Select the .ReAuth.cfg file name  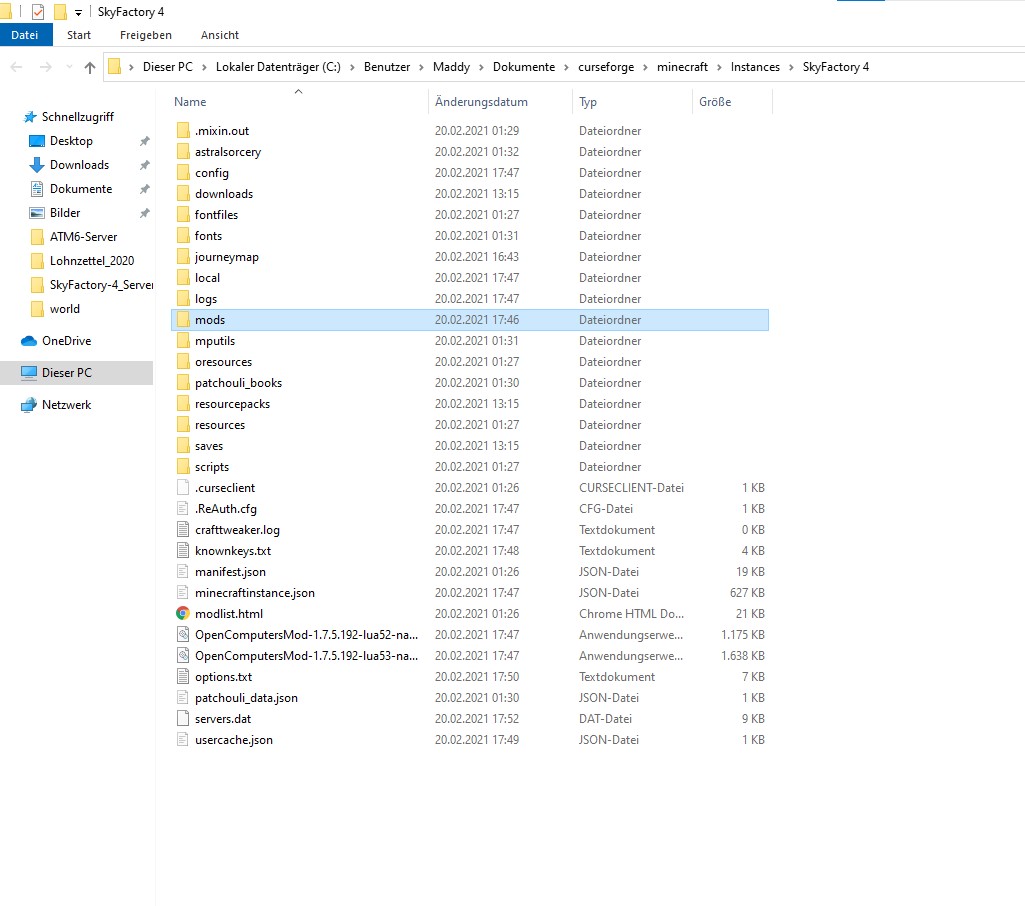click(x=226, y=509)
